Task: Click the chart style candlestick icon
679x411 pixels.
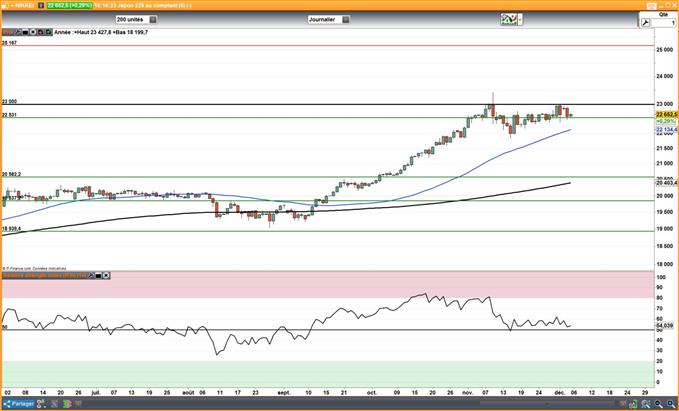Action: pyautogui.click(x=509, y=19)
